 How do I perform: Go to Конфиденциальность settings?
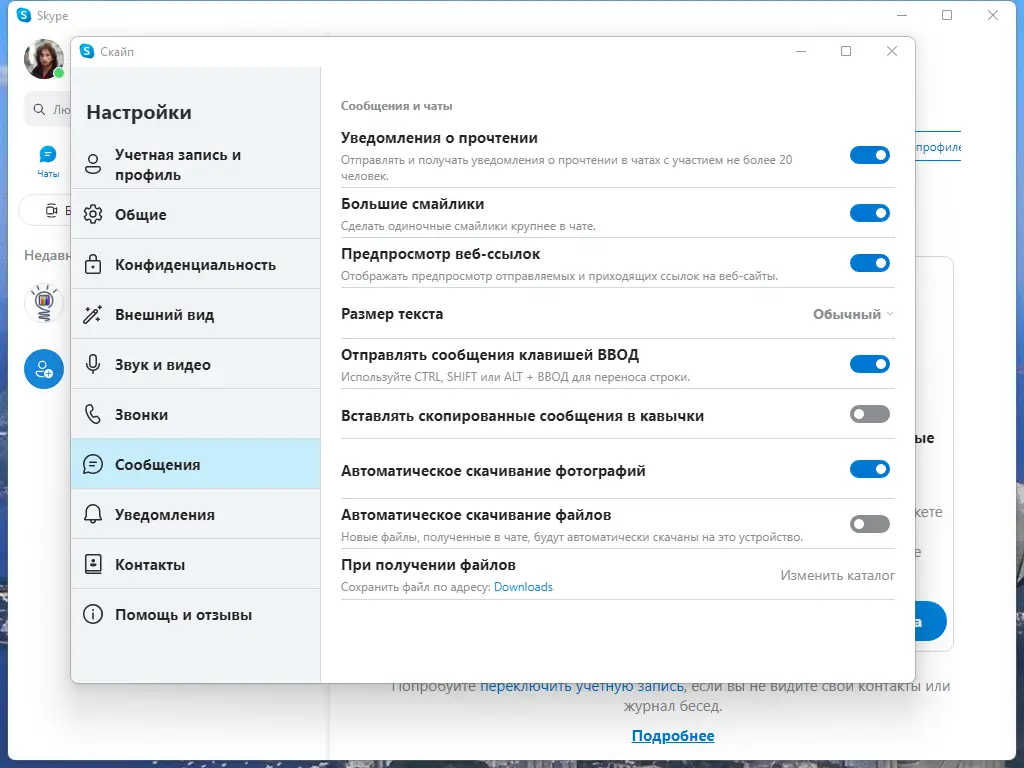tap(196, 264)
